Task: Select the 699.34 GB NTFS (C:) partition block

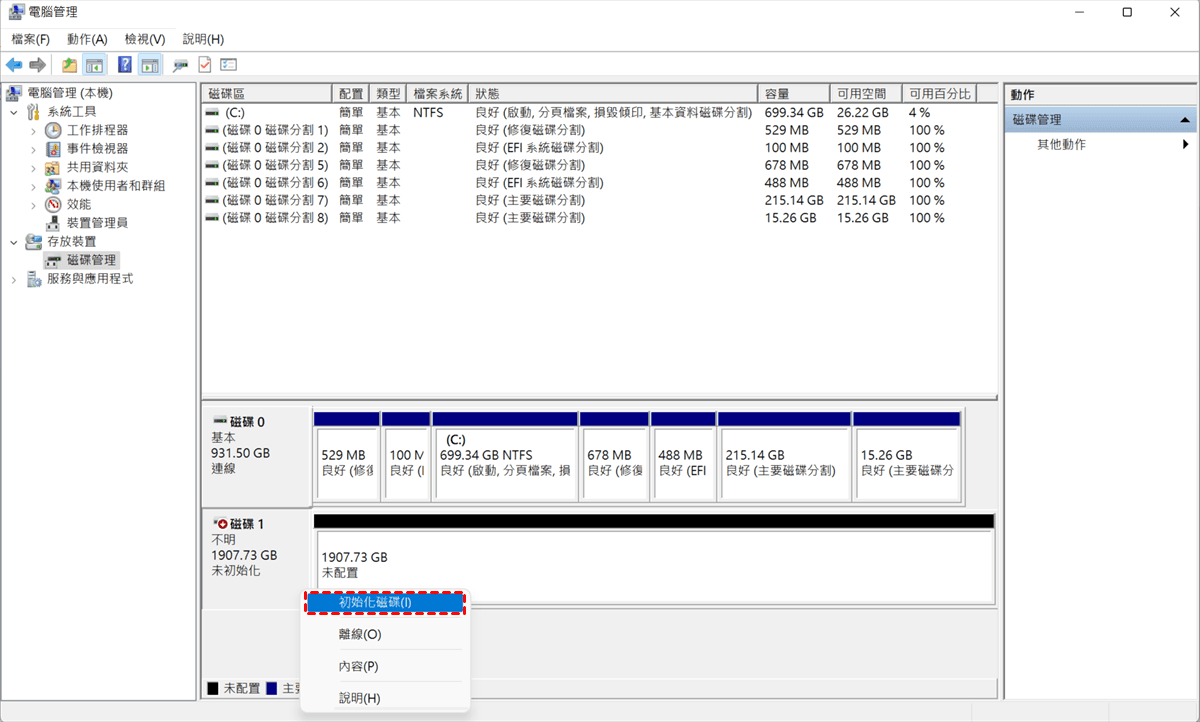Action: tap(505, 463)
